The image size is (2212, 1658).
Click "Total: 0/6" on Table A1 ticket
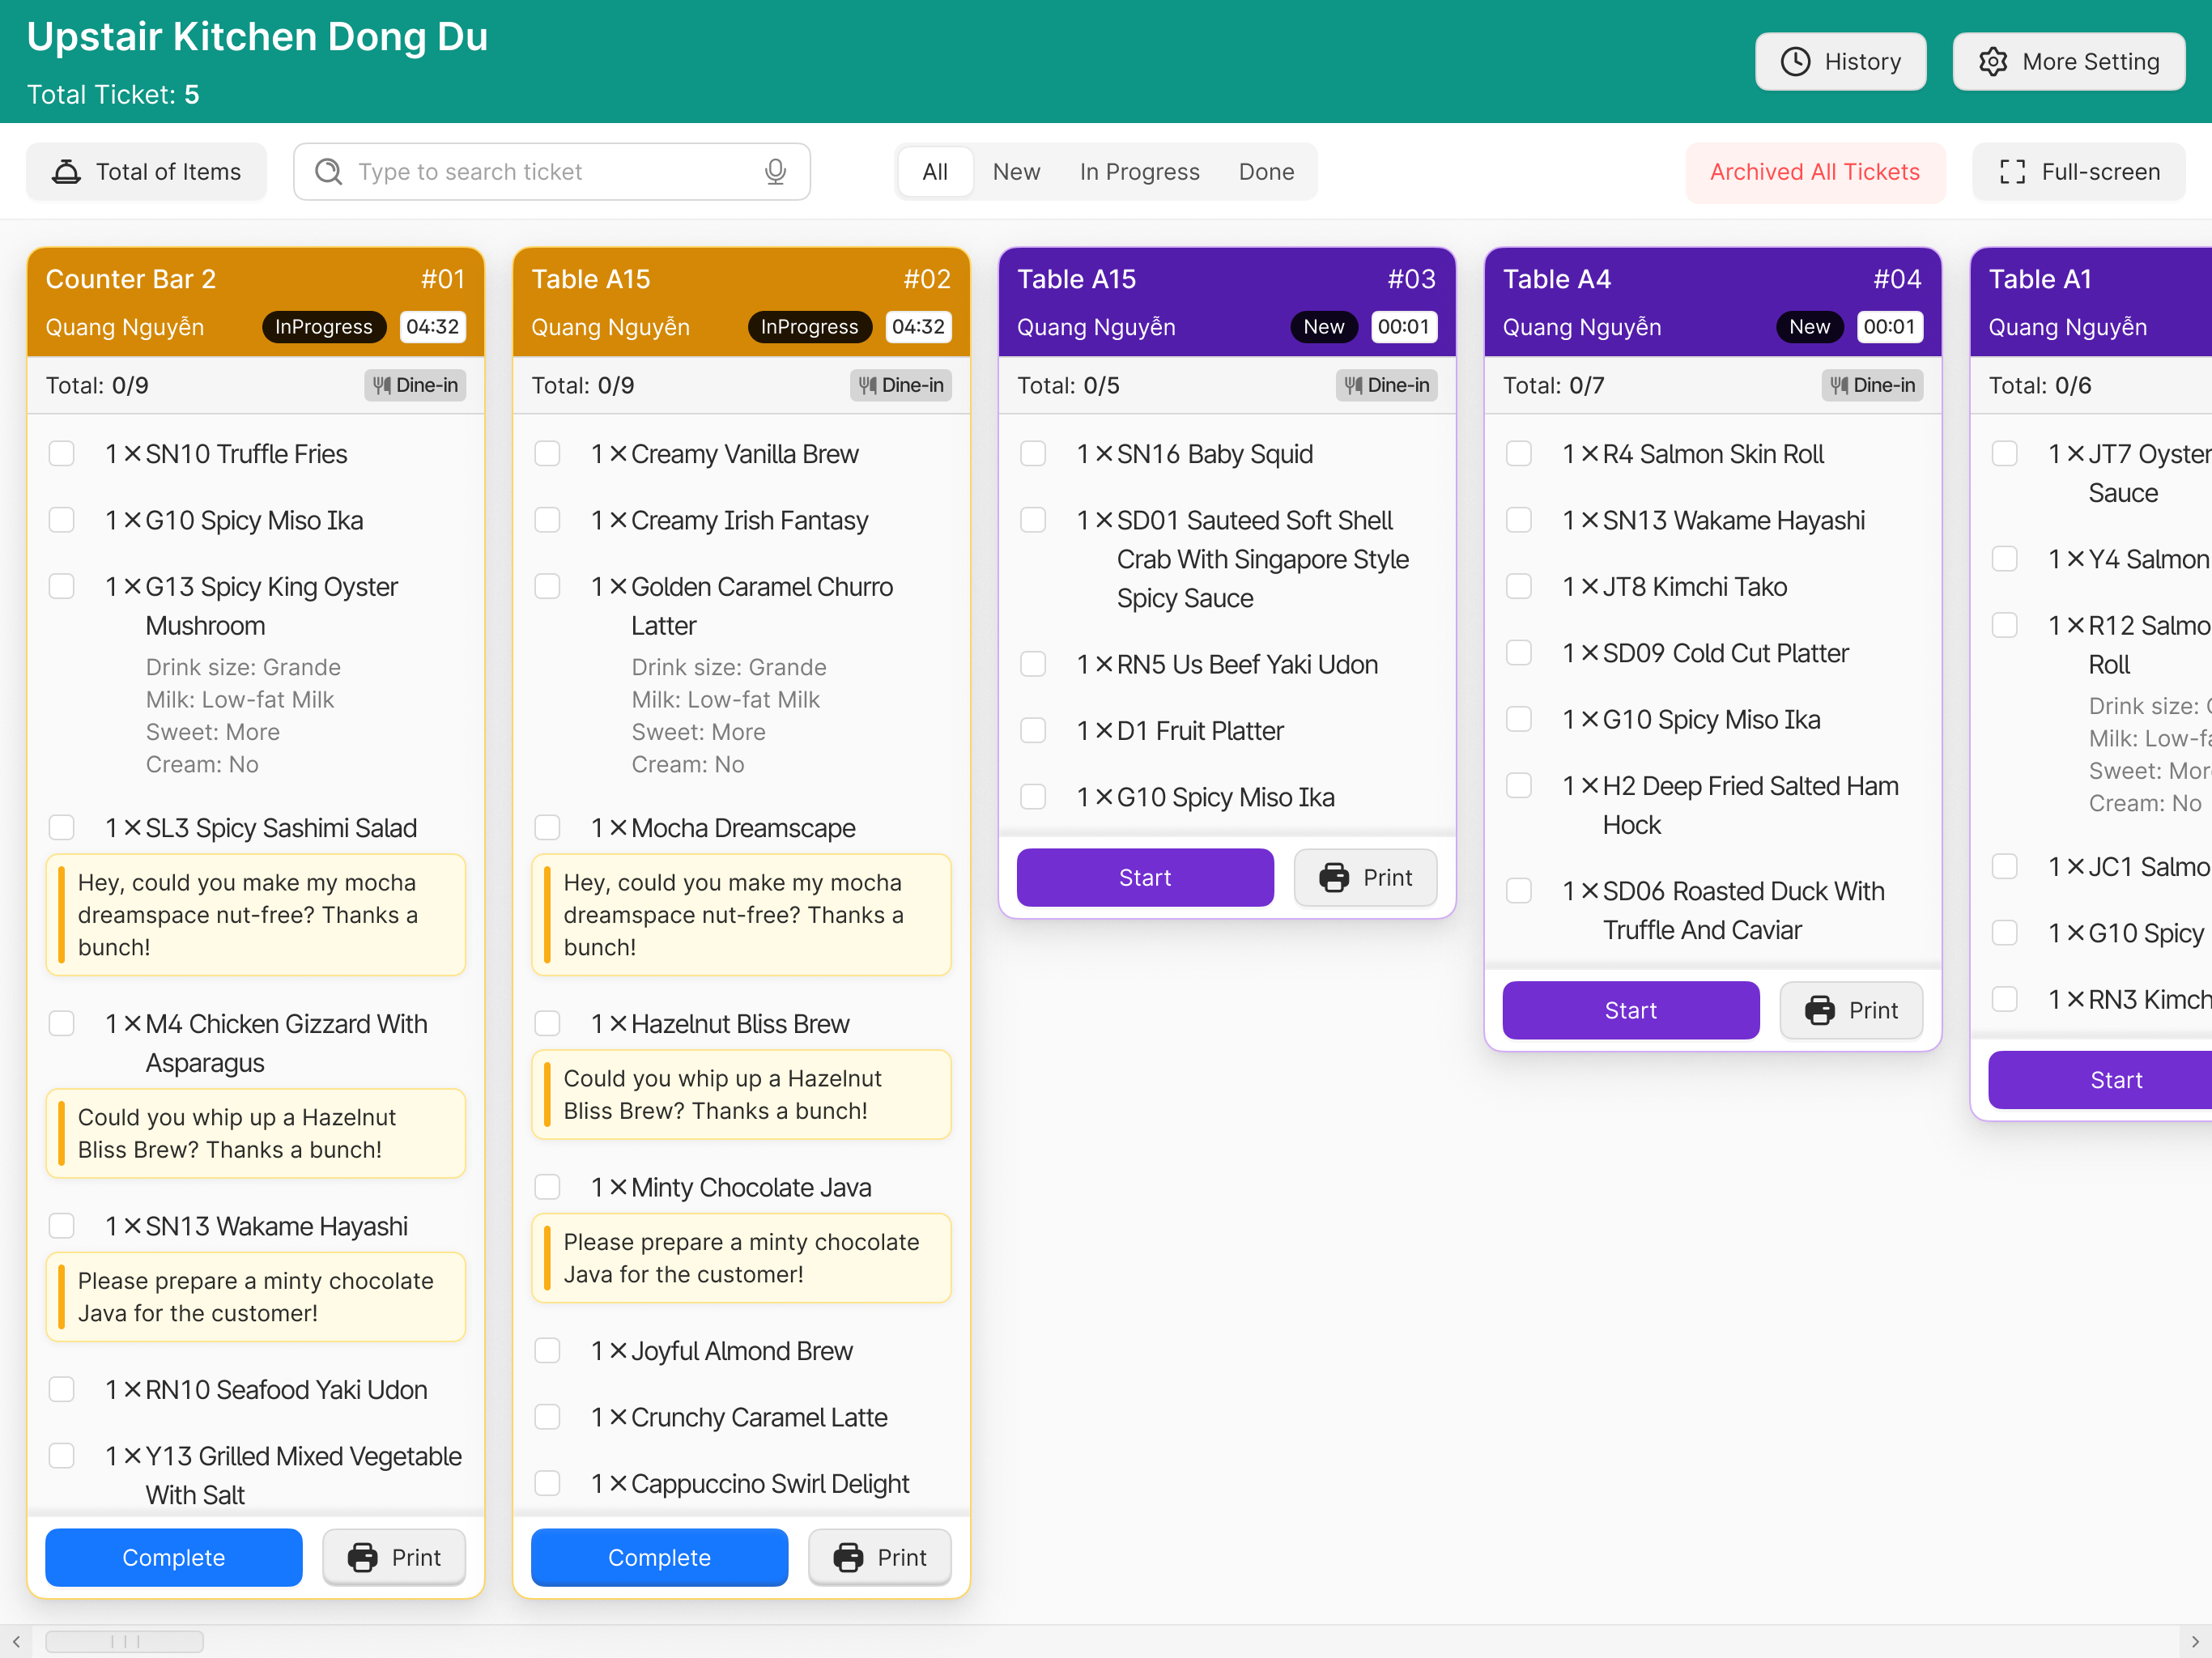[x=2040, y=386]
